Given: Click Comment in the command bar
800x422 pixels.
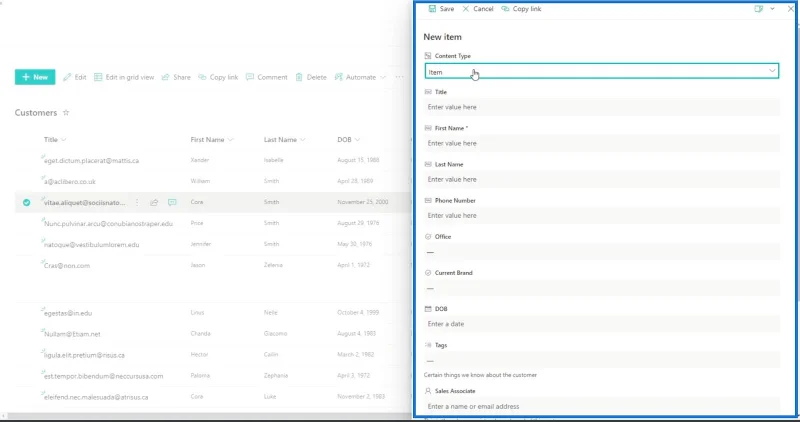Looking at the screenshot, I should [x=267, y=77].
